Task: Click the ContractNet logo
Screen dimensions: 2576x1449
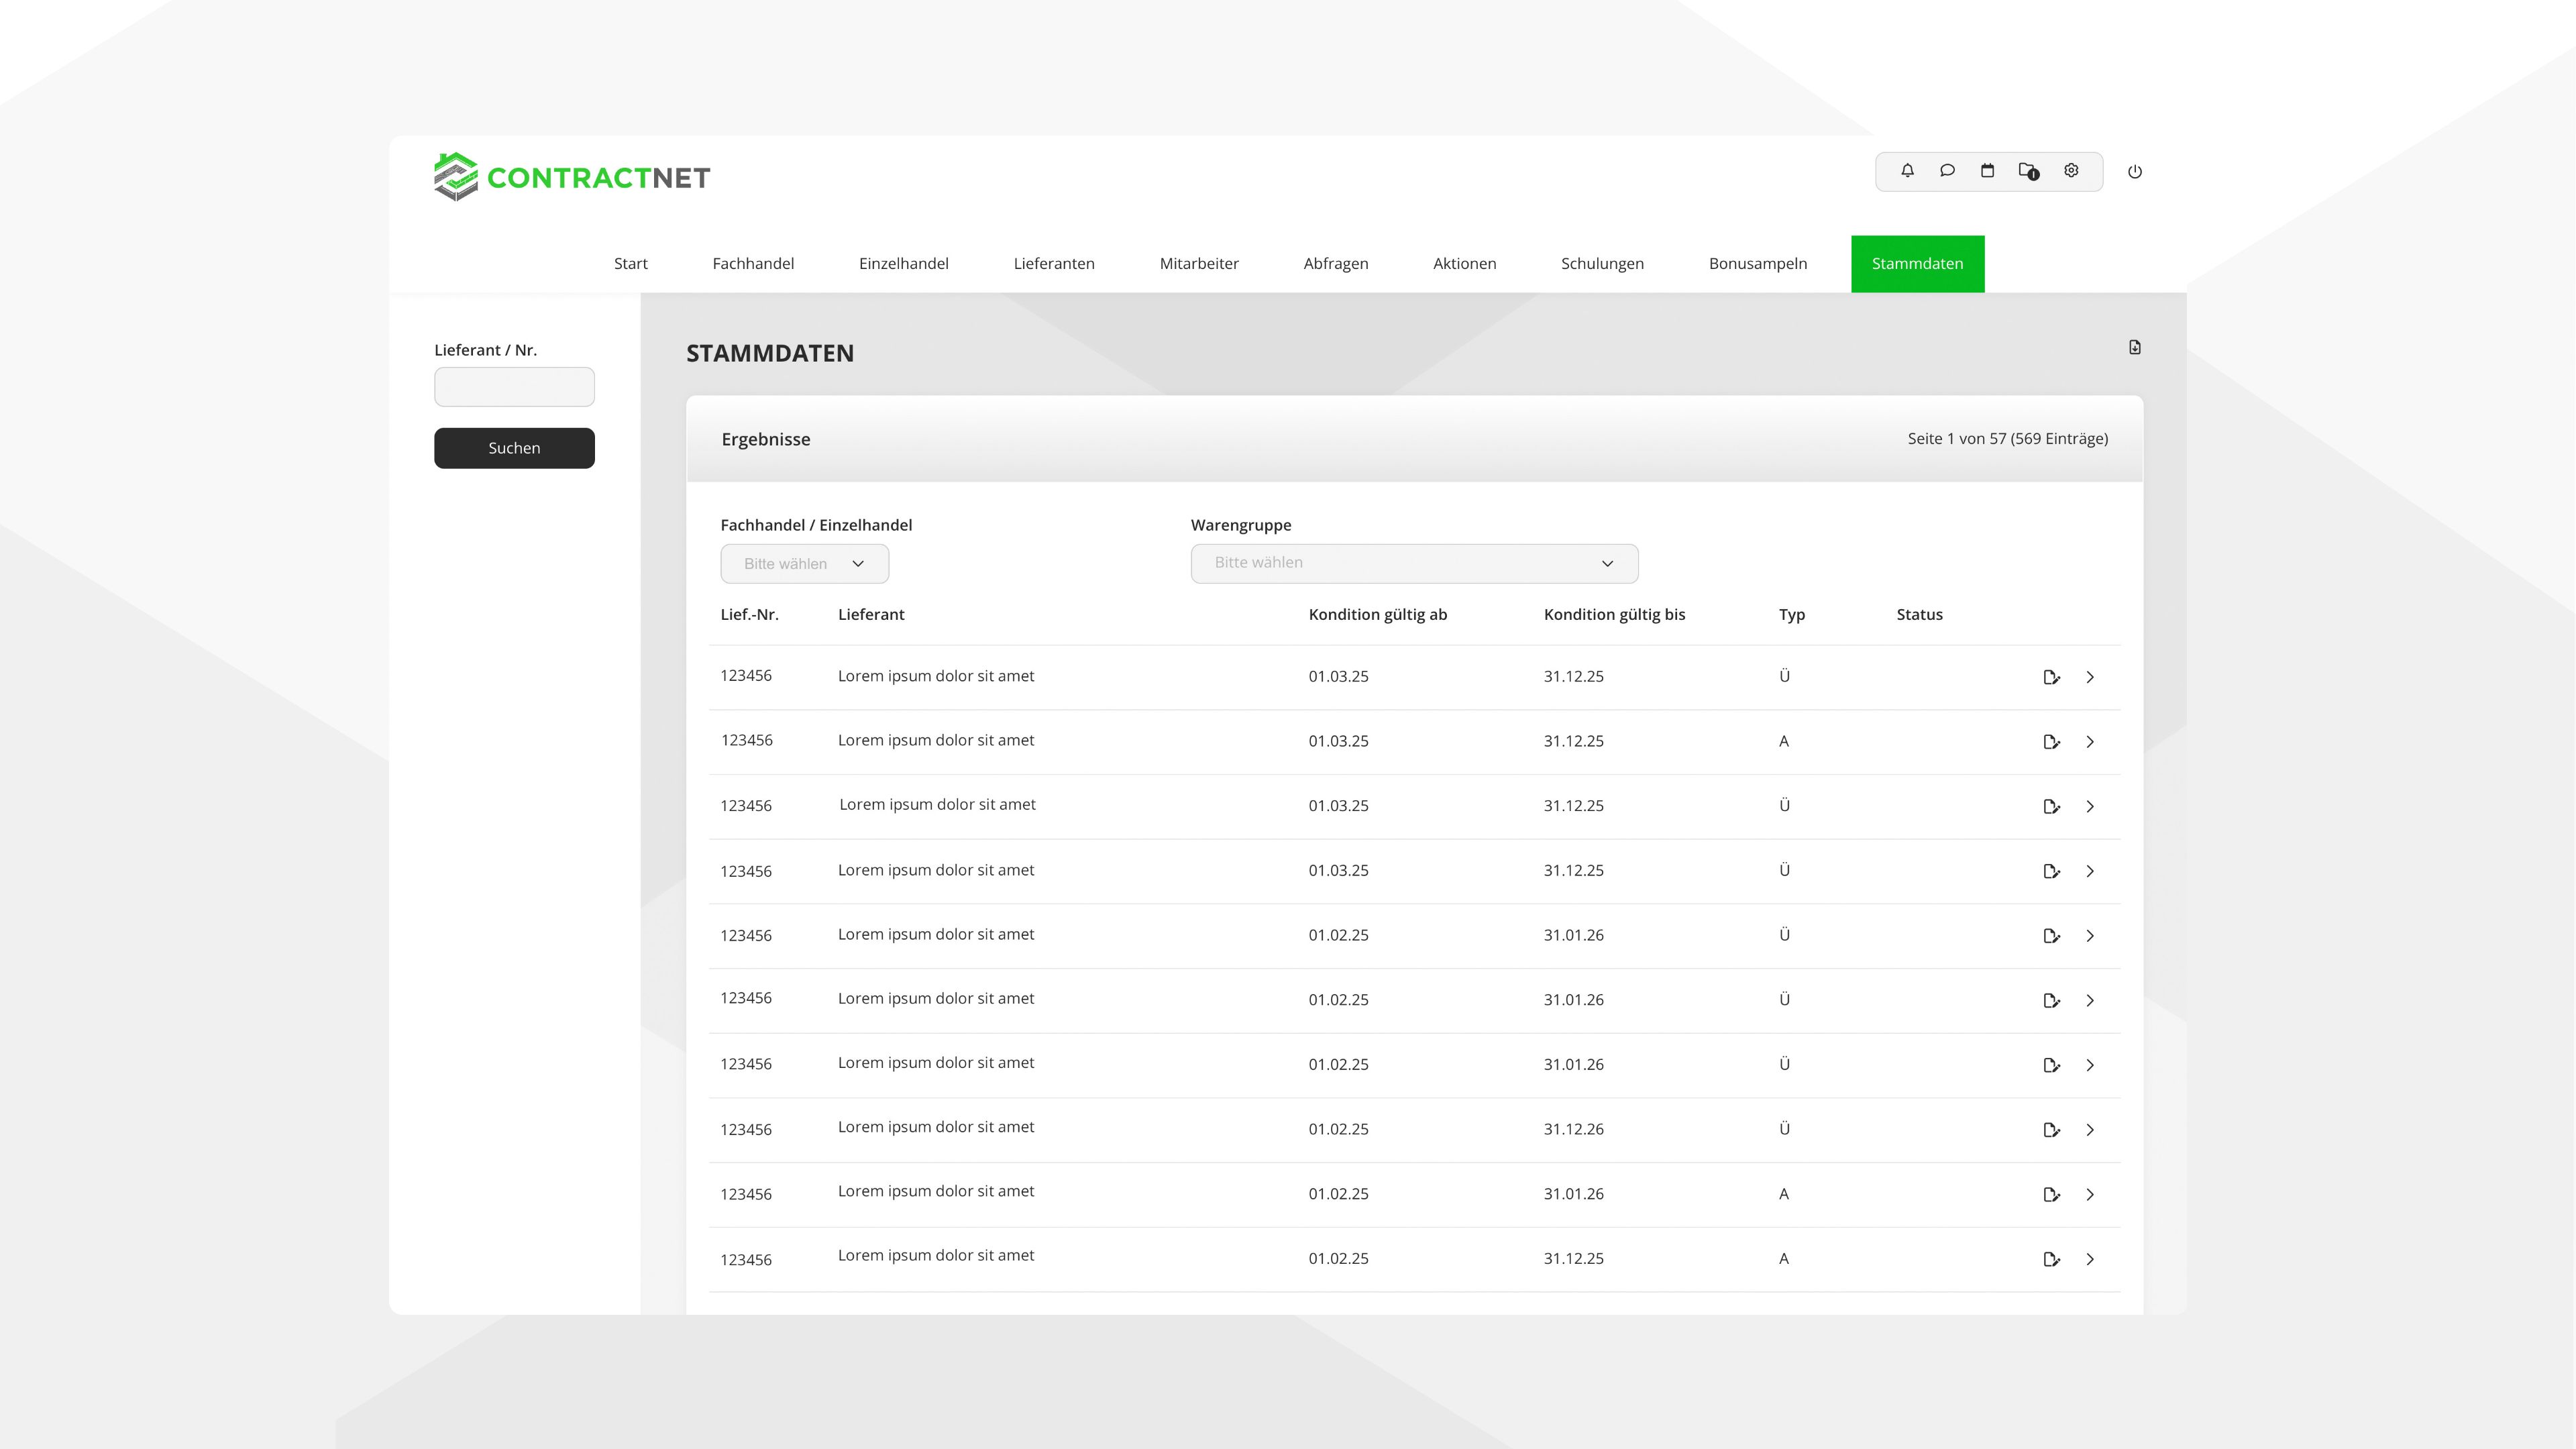Action: tap(572, 176)
